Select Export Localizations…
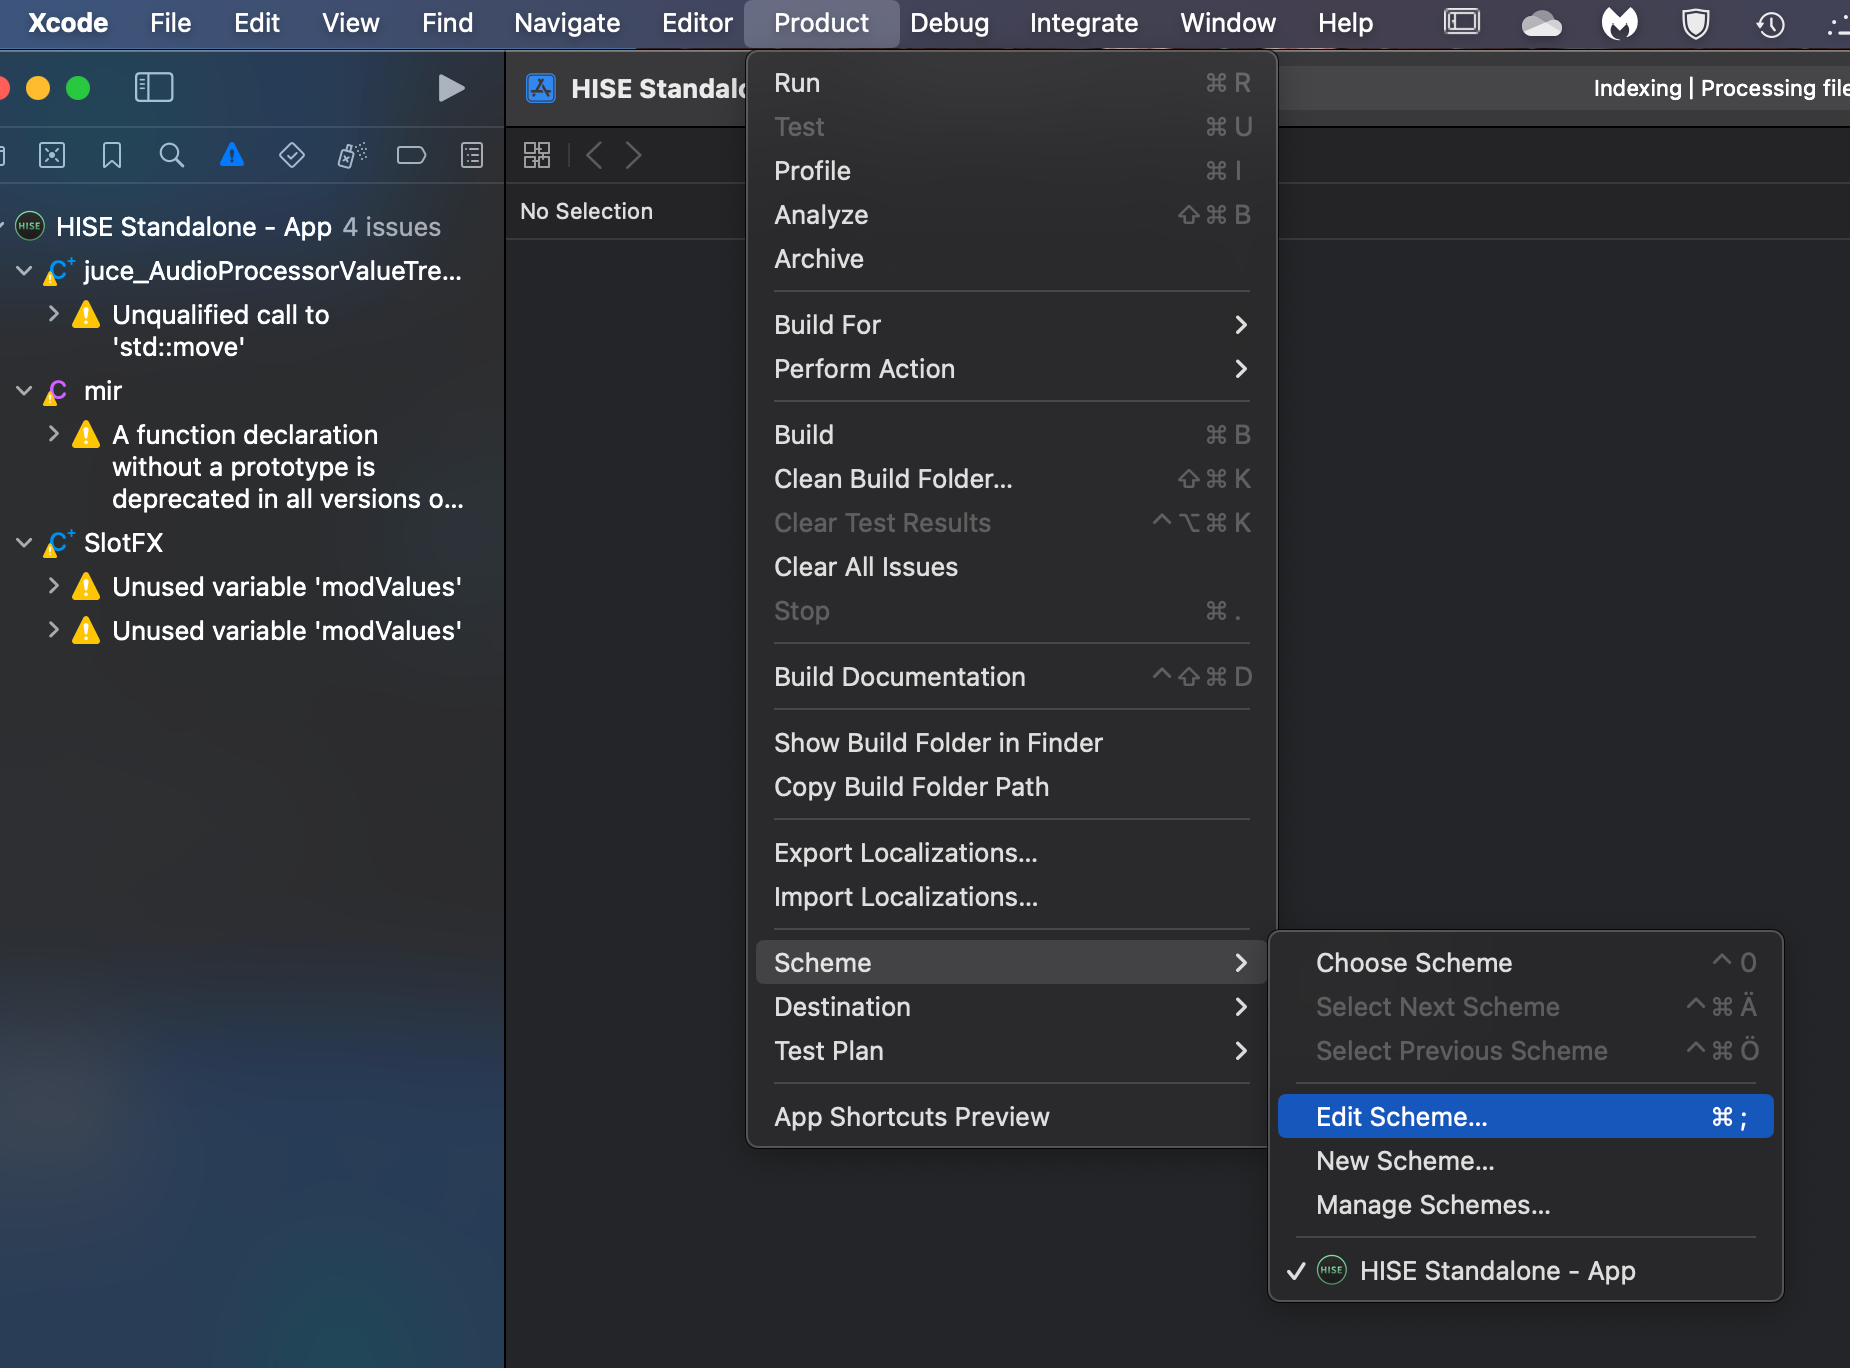This screenshot has width=1850, height=1368. [1011, 853]
